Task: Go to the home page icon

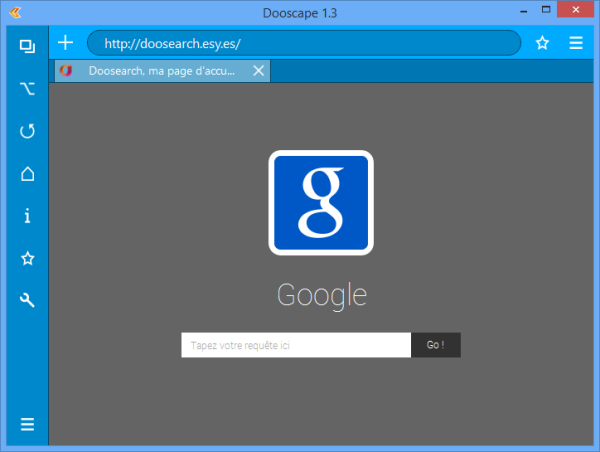Action: point(27,174)
